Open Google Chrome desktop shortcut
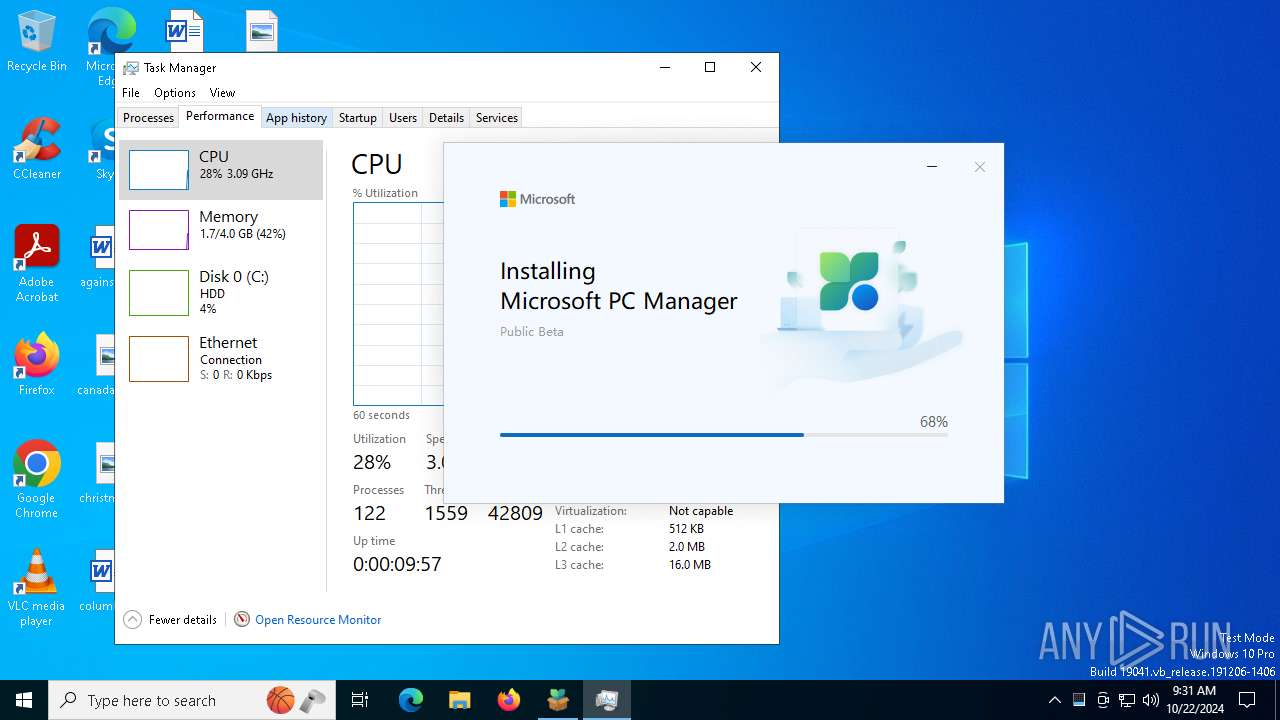The image size is (1280, 720). point(37,480)
